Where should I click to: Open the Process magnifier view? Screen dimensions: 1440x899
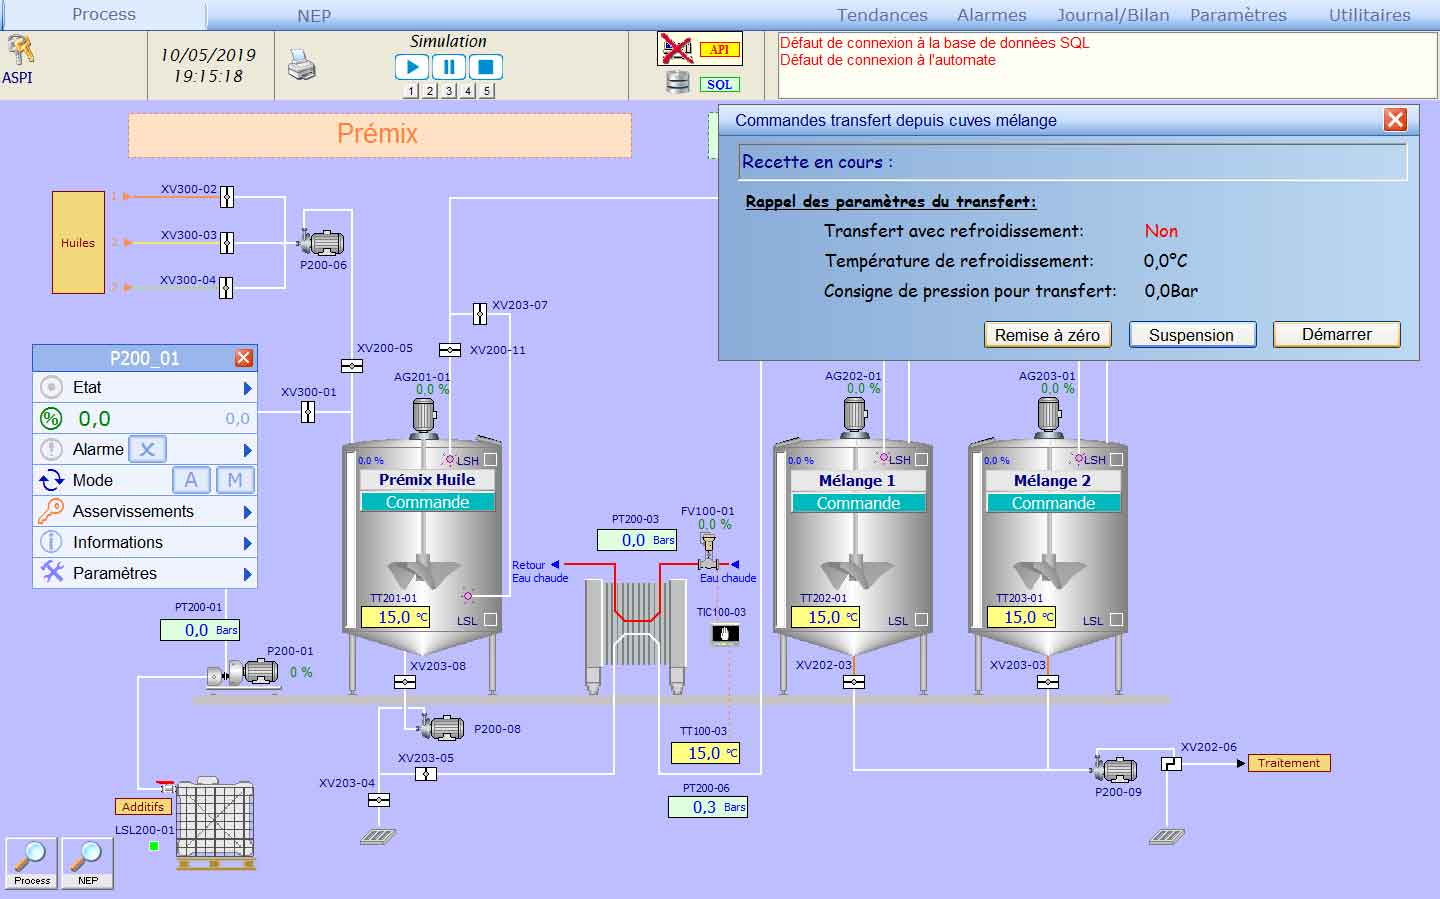point(32,863)
